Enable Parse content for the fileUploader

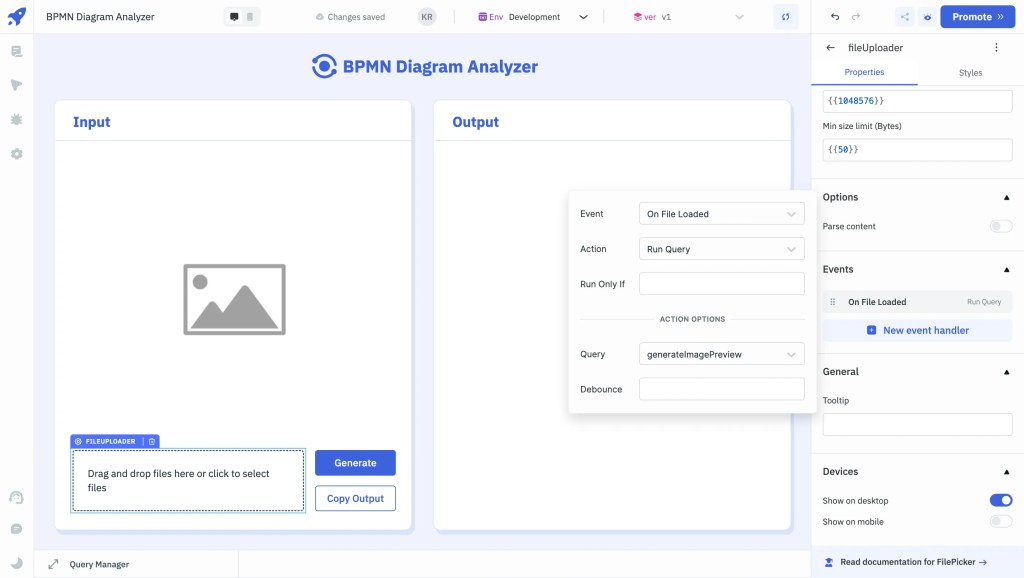point(1000,226)
